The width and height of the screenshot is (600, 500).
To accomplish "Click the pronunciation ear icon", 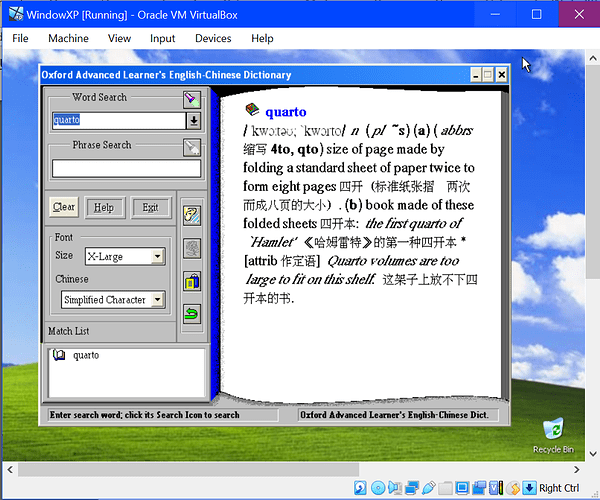I will (192, 216).
